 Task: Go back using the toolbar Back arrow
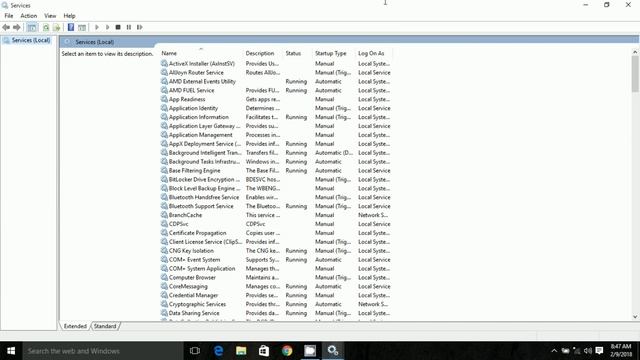click(6, 27)
